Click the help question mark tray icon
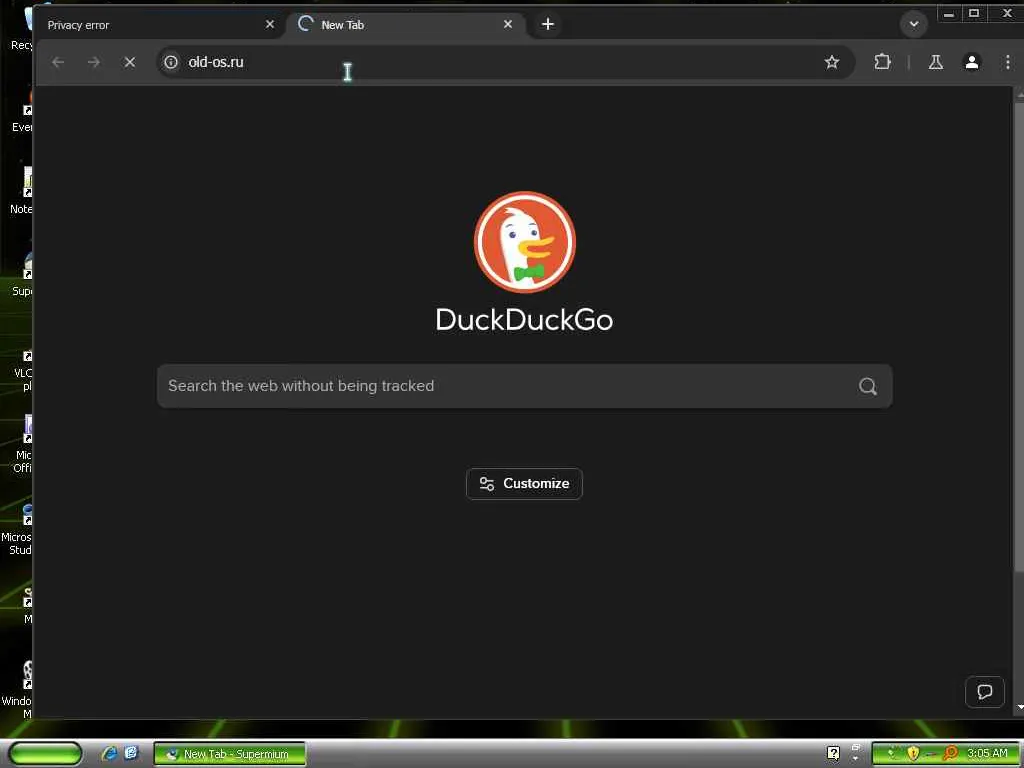Viewport: 1024px width, 768px height. 833,754
